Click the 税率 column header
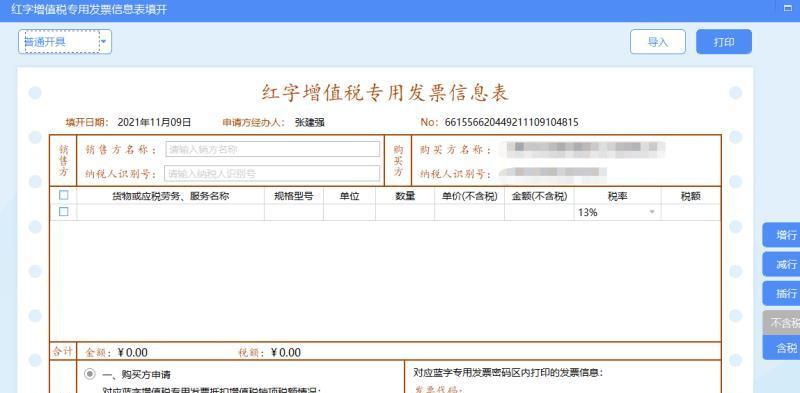Screen dimensions: 800x393 [x=617, y=196]
